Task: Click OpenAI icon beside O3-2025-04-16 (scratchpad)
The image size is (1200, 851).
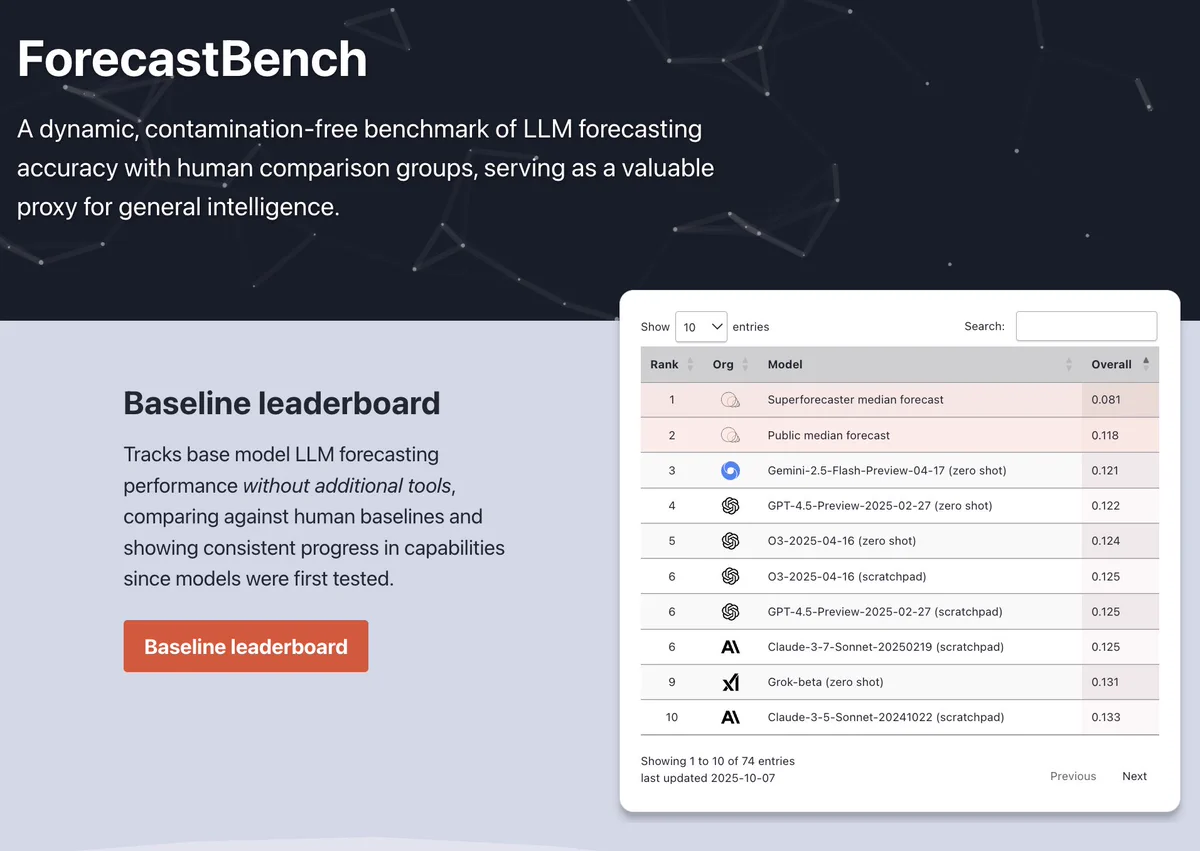Action: [x=730, y=576]
